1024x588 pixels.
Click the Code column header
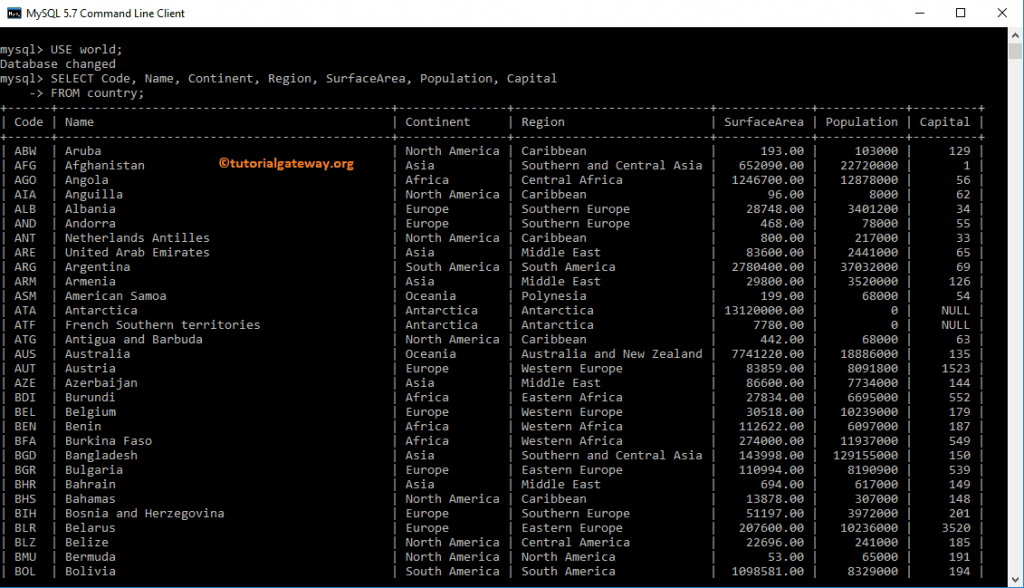pyautogui.click(x=29, y=122)
